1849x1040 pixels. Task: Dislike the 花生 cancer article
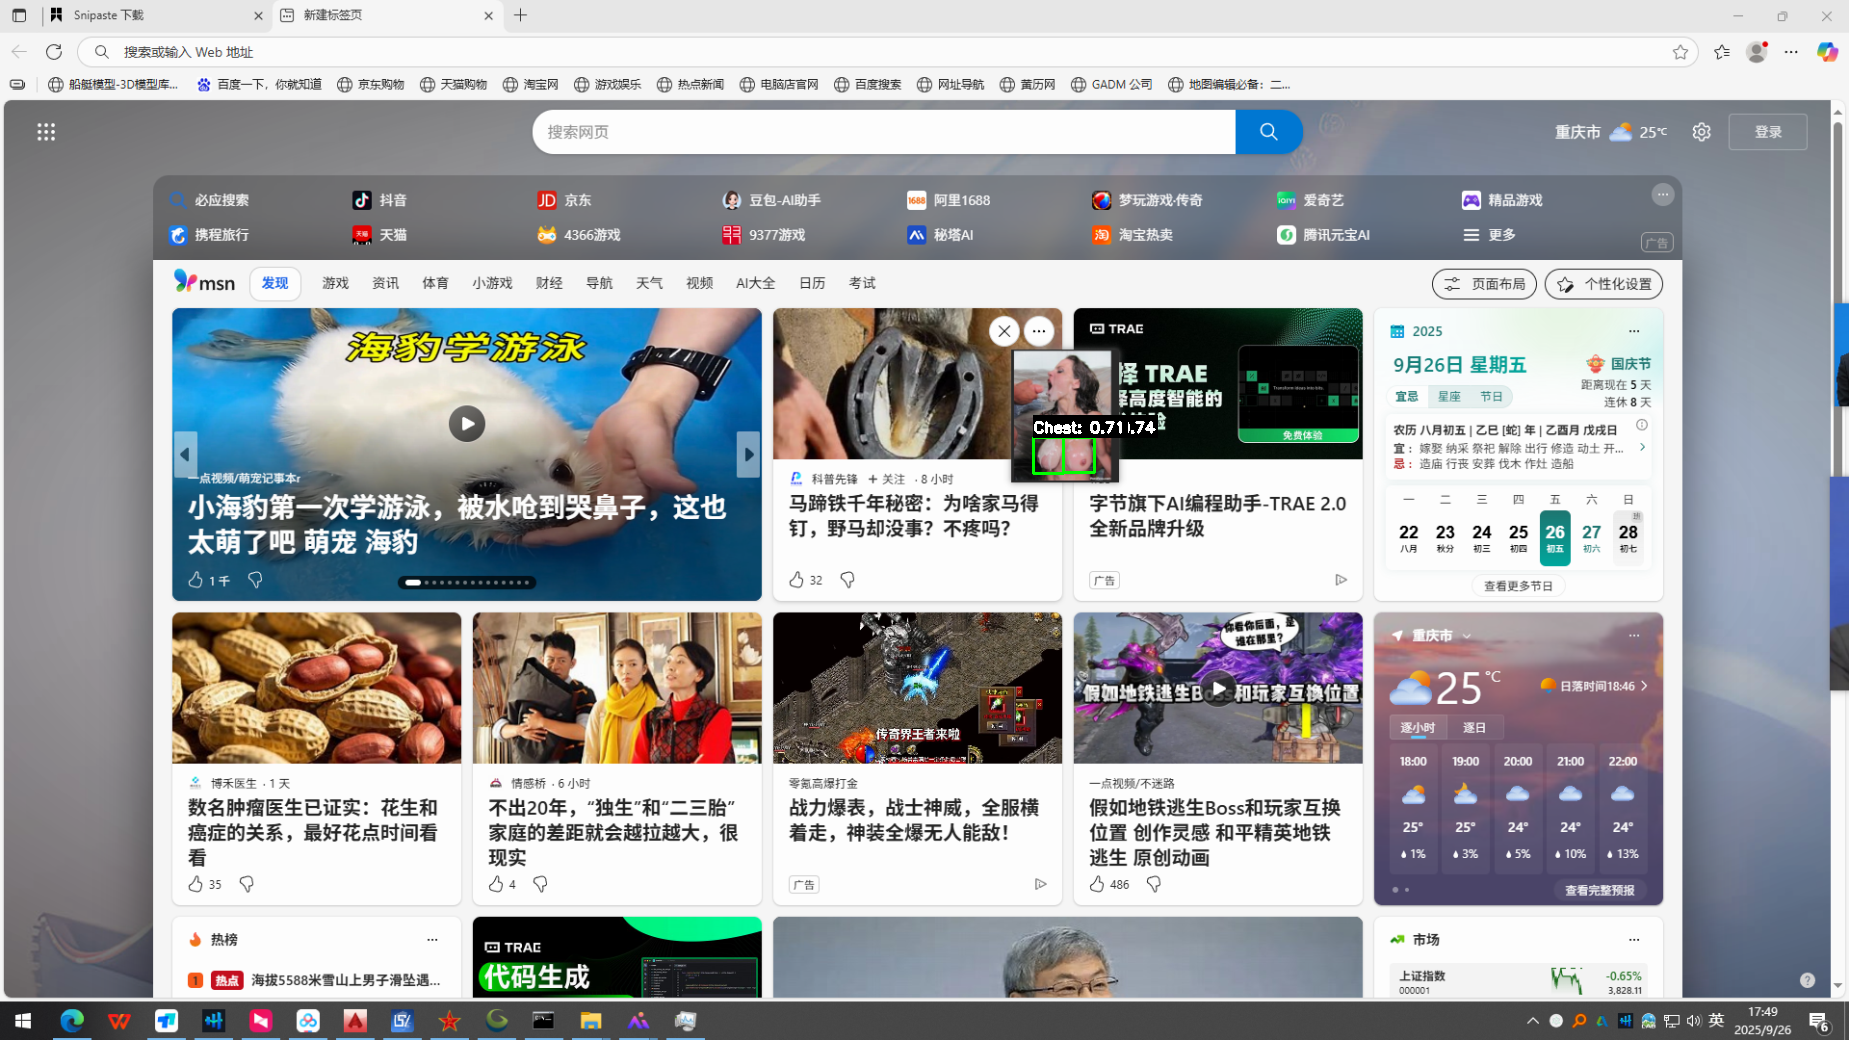coord(246,884)
